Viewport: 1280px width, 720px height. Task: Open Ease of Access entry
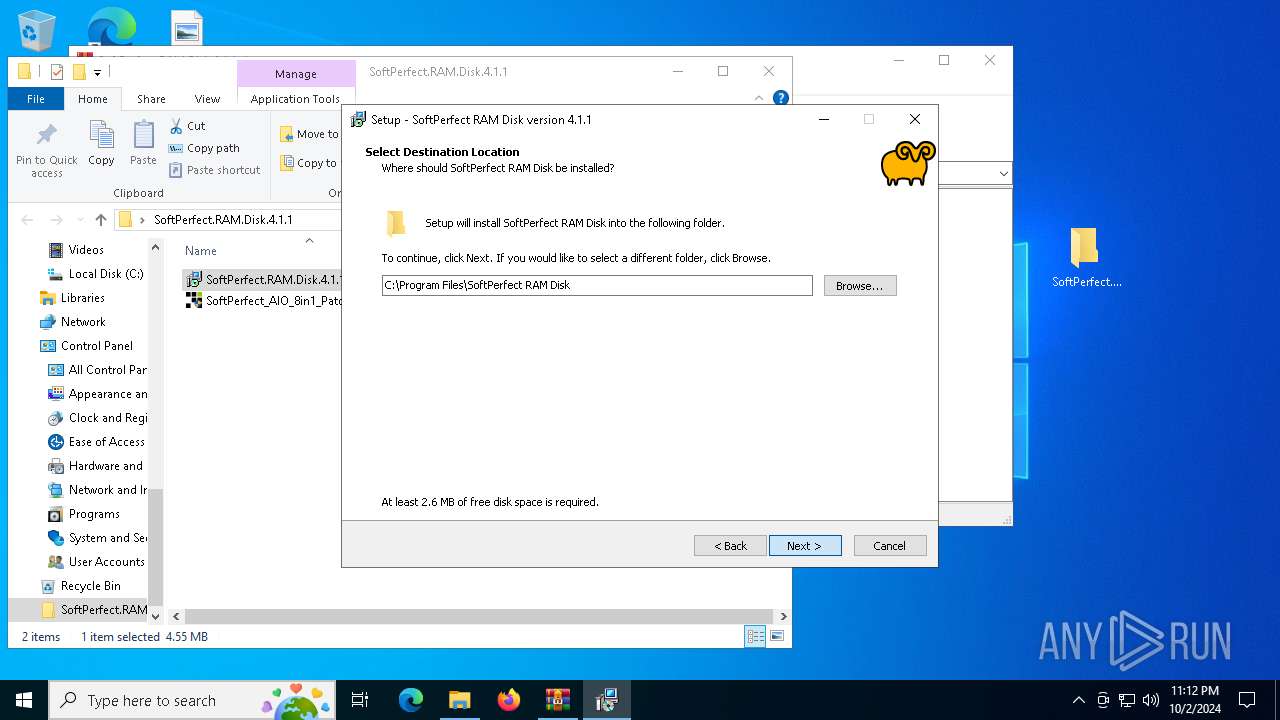[97, 442]
